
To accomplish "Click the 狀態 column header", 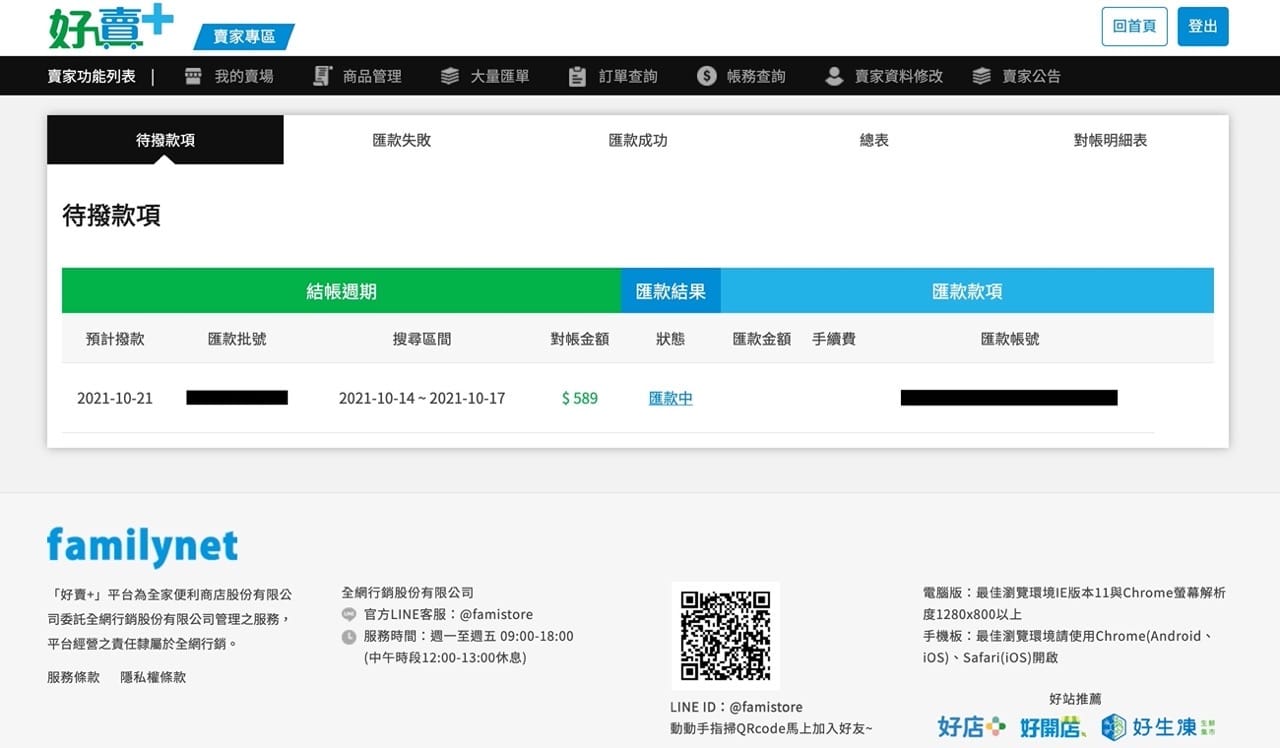I will [x=671, y=339].
